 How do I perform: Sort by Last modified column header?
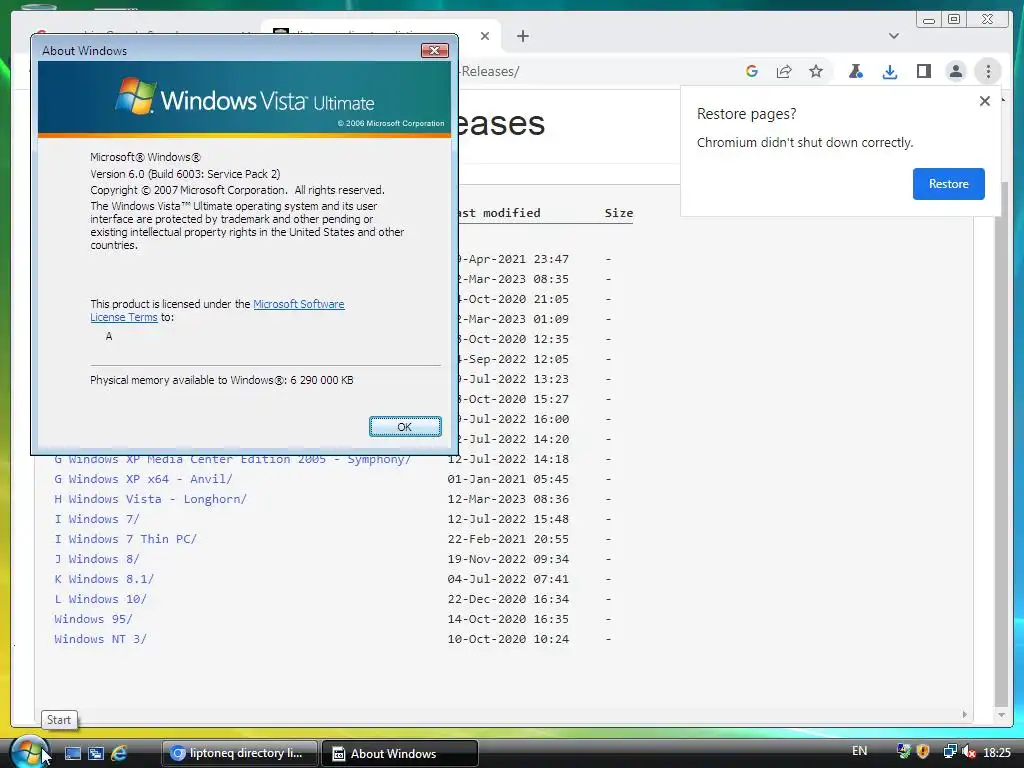[500, 213]
